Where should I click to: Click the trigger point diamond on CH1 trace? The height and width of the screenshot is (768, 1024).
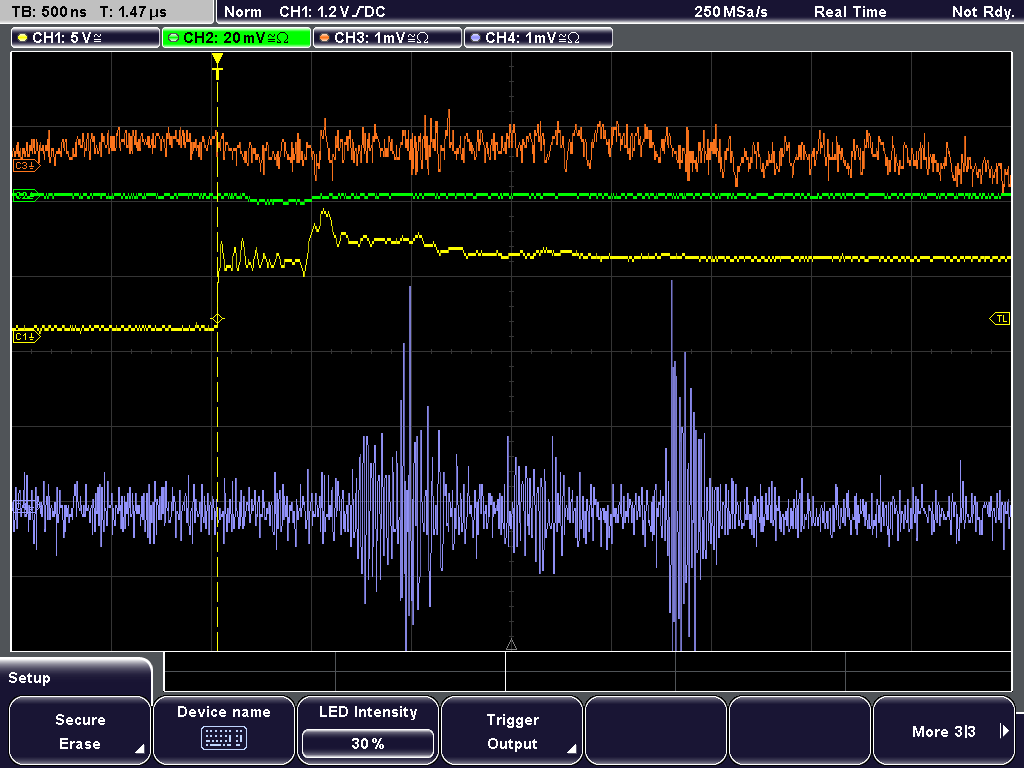point(217,319)
